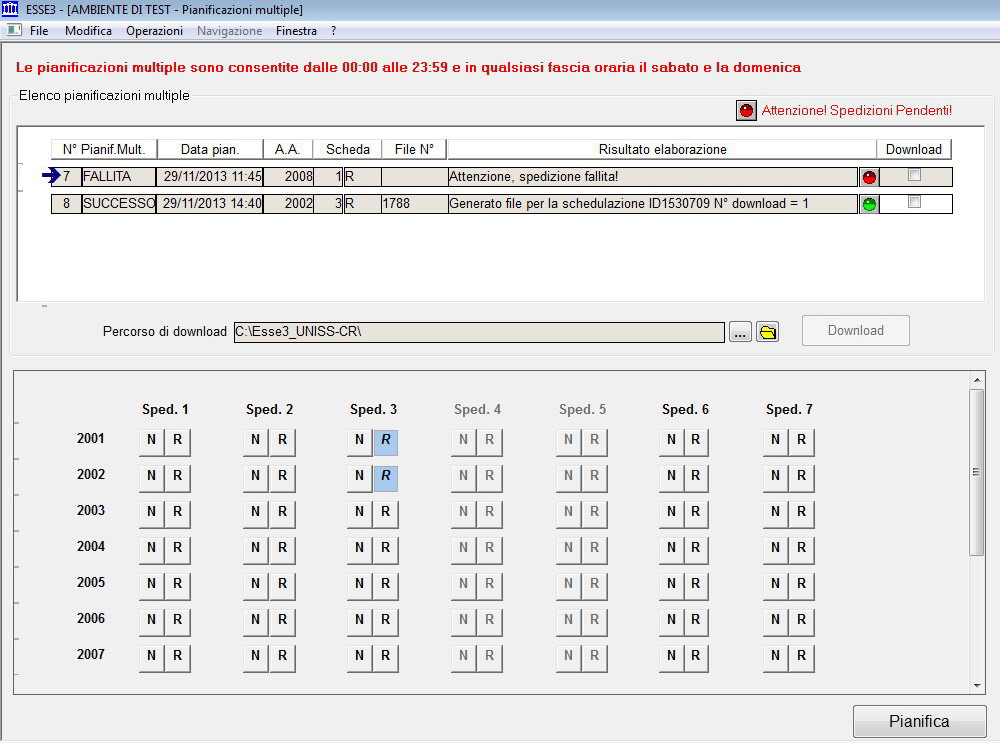
Task: Click the 'Sped. 1' column label
Action: (x=165, y=409)
